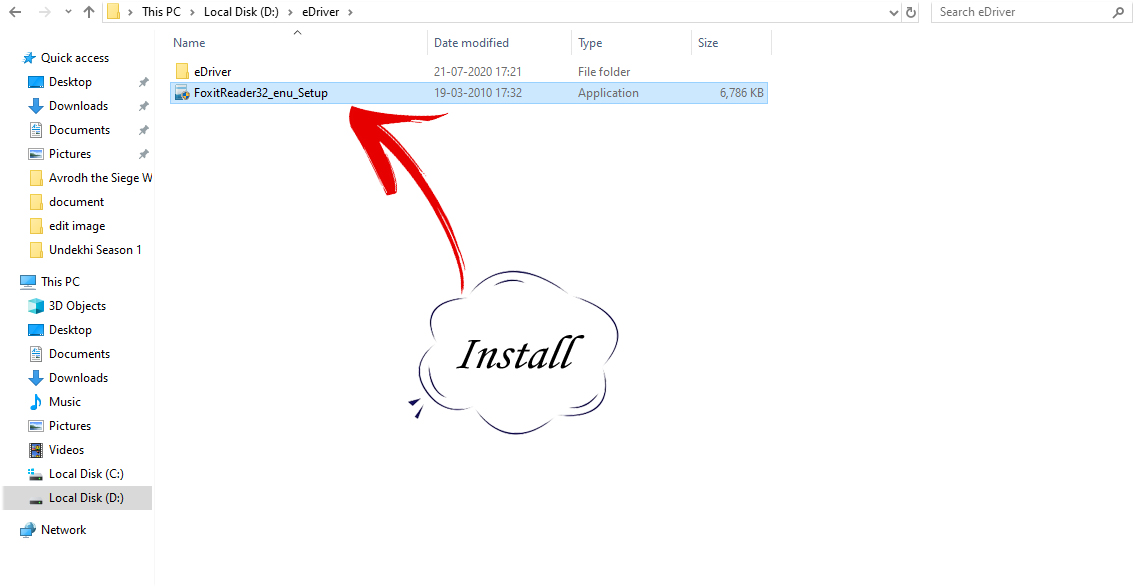This screenshot has height=588, width=1143.
Task: Navigate to Local Disk (D:) breadcrumb
Action: point(241,12)
